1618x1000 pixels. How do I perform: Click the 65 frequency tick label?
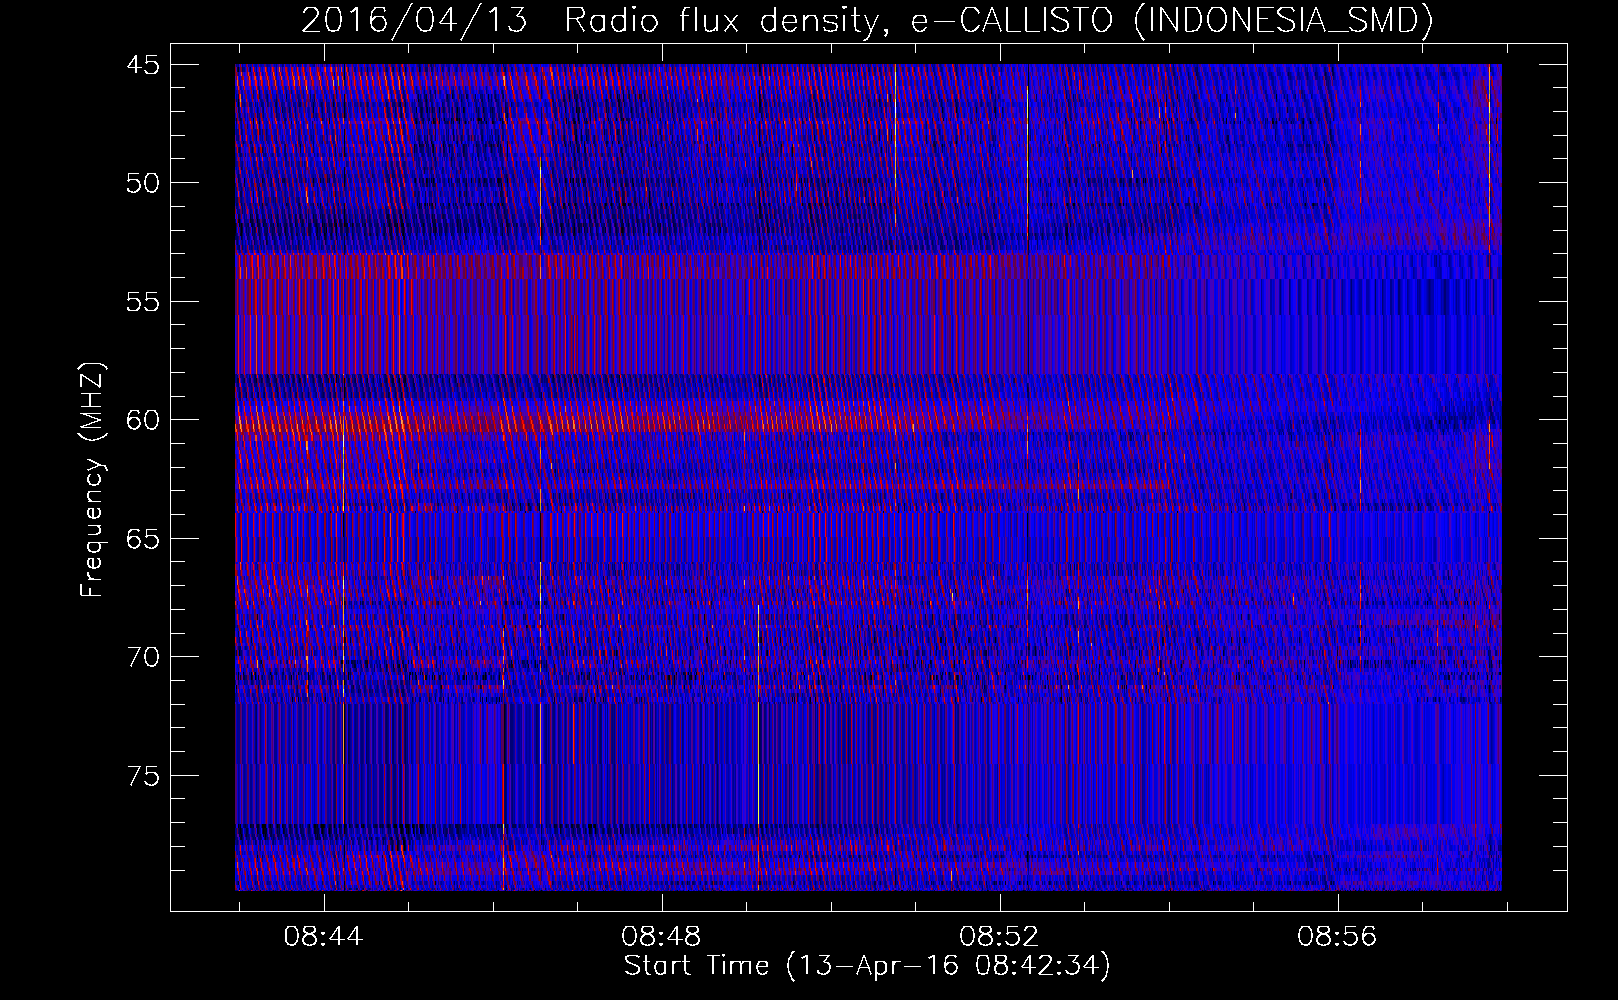click(143, 539)
